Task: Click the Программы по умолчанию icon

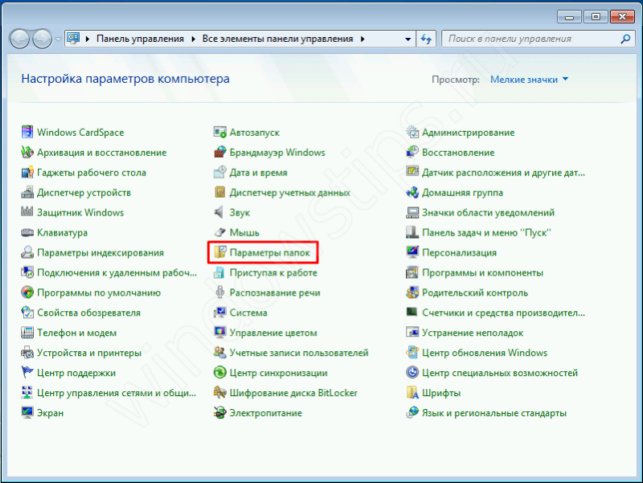Action: point(27,292)
